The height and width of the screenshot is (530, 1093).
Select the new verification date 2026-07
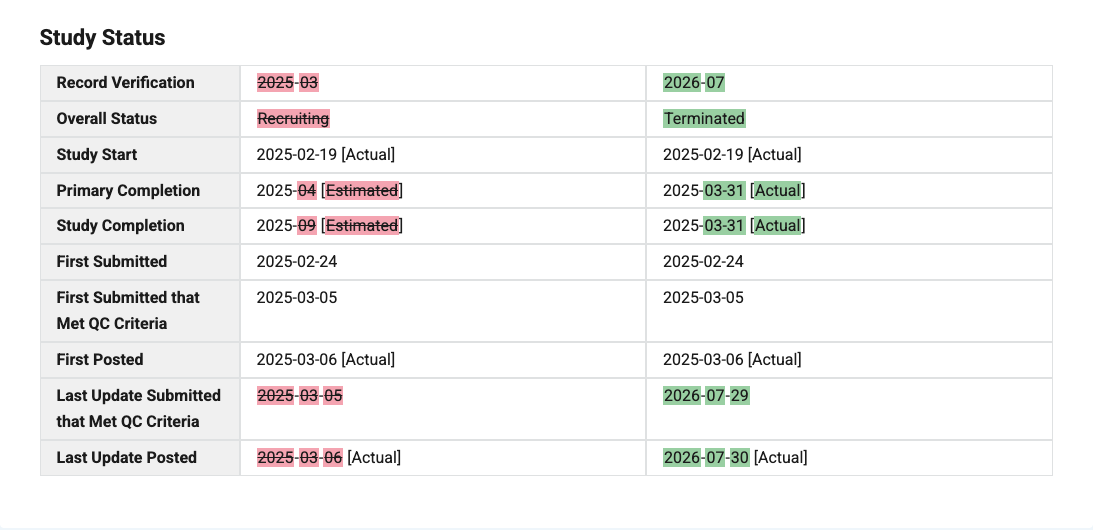click(694, 83)
